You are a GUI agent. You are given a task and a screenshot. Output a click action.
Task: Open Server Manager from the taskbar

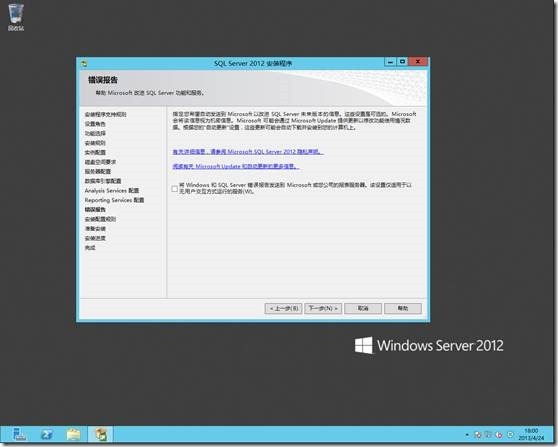click(x=19, y=435)
